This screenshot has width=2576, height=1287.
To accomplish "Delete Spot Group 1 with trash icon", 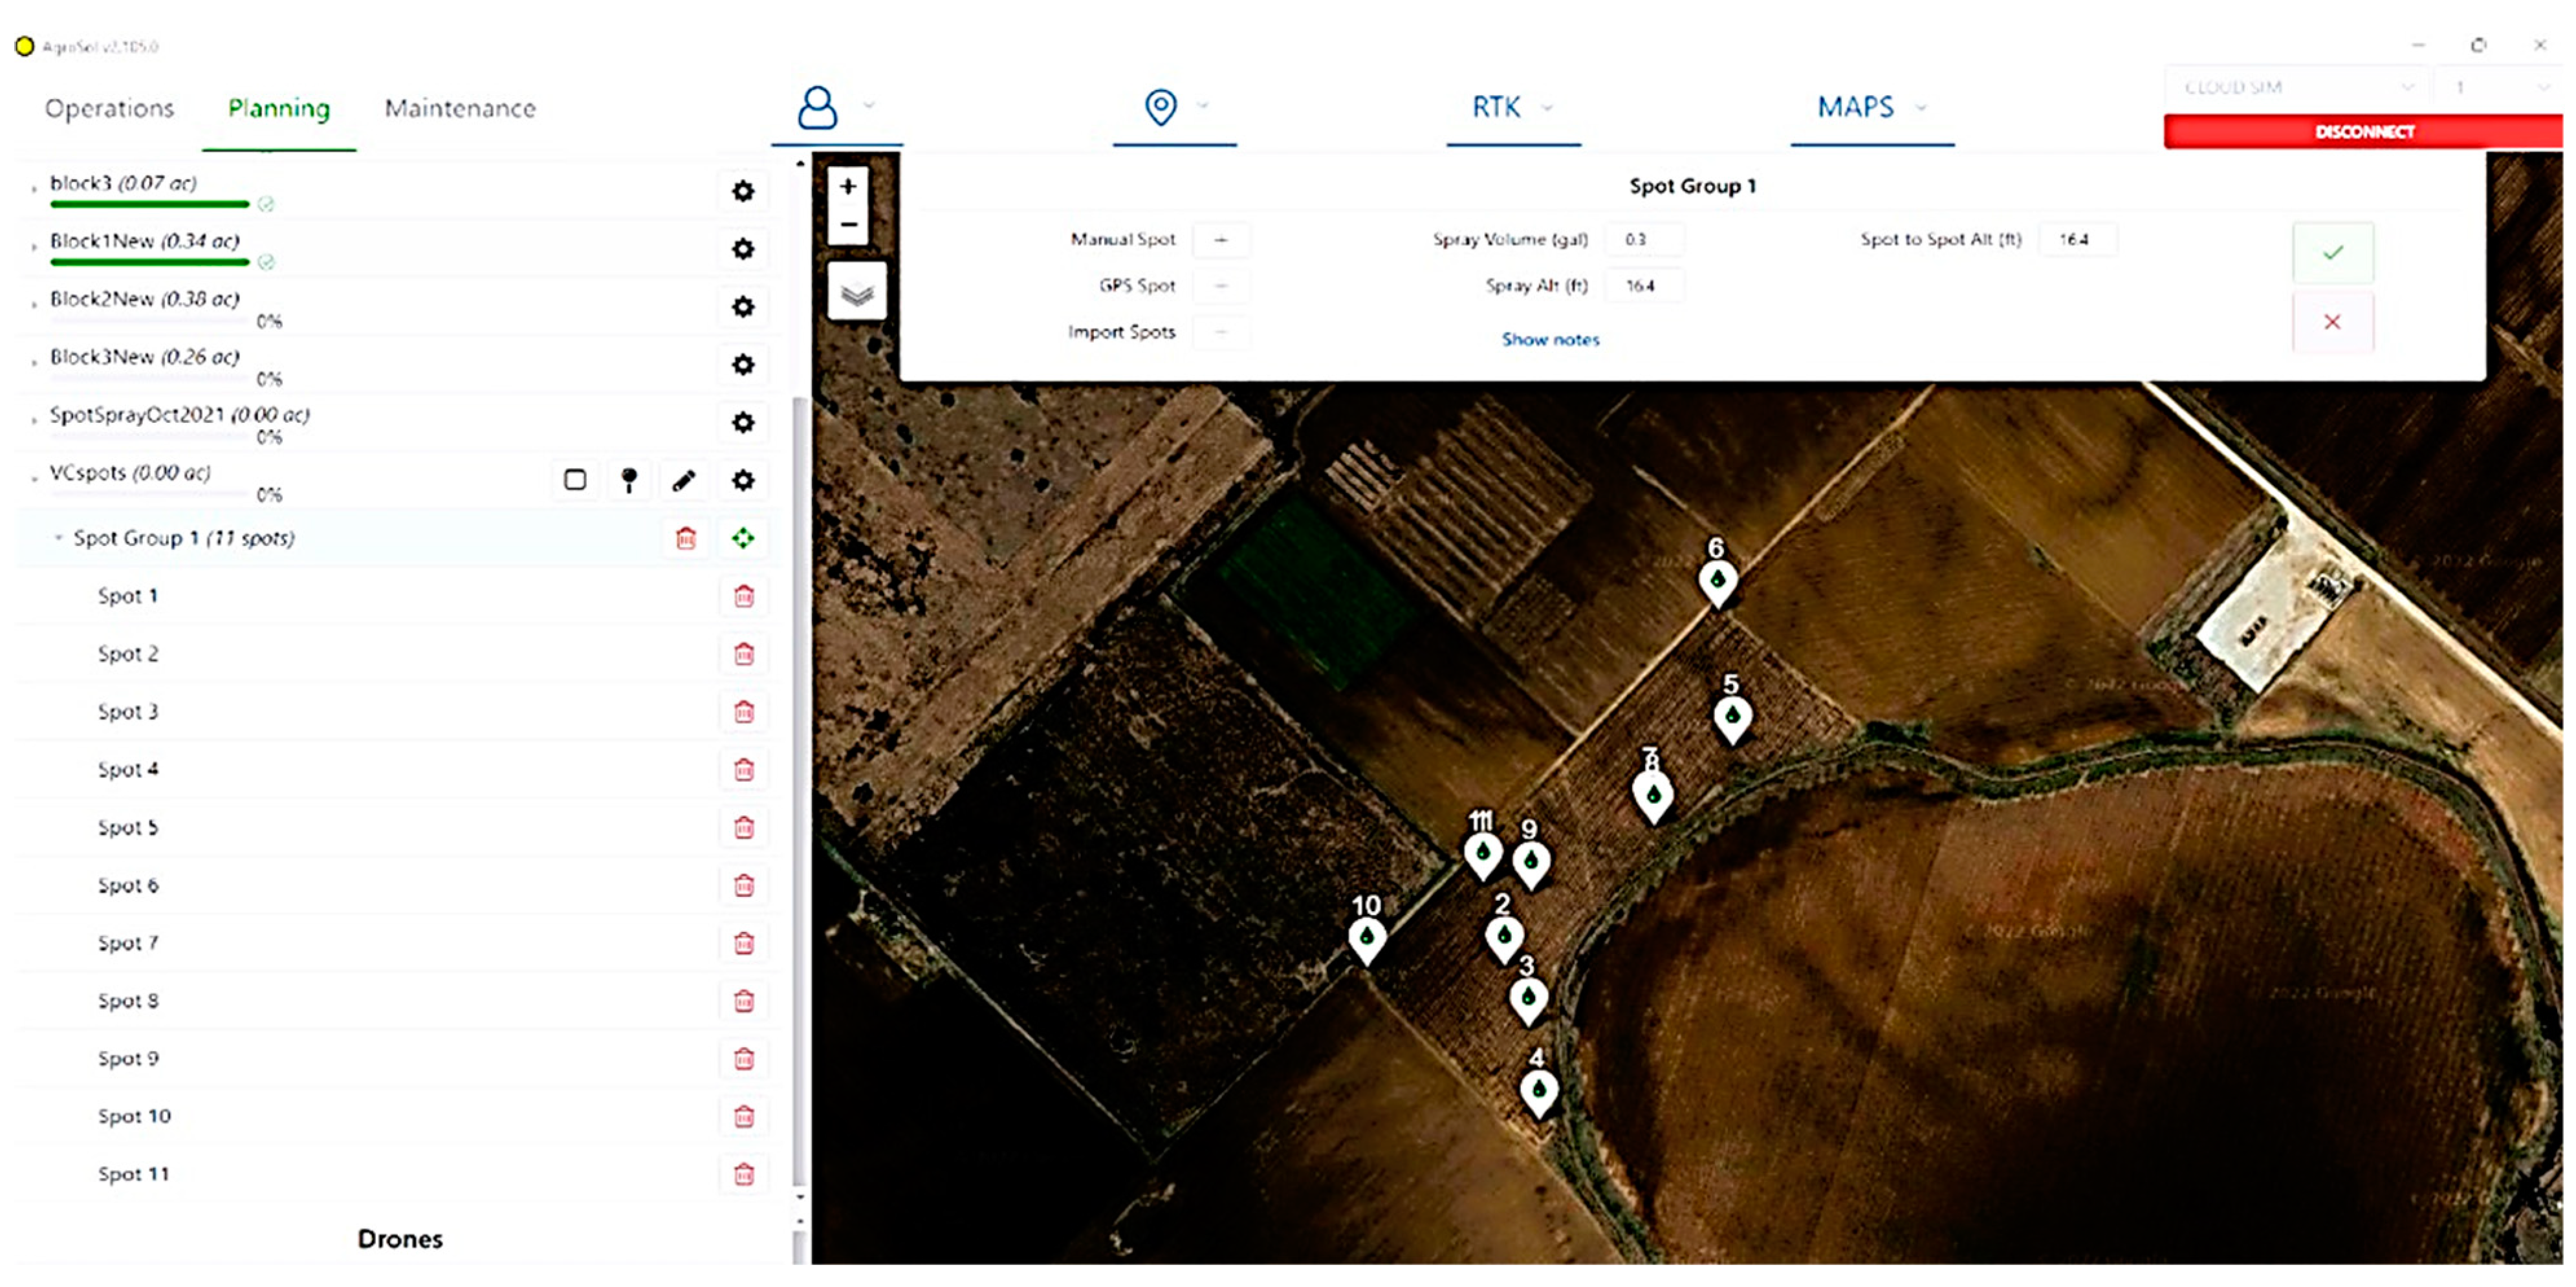I will point(685,538).
